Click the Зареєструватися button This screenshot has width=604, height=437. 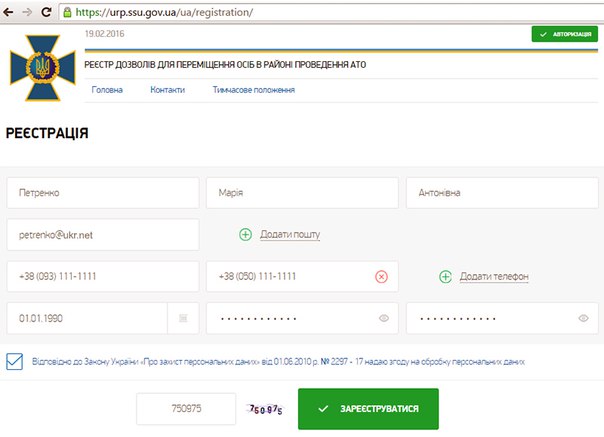pos(368,409)
